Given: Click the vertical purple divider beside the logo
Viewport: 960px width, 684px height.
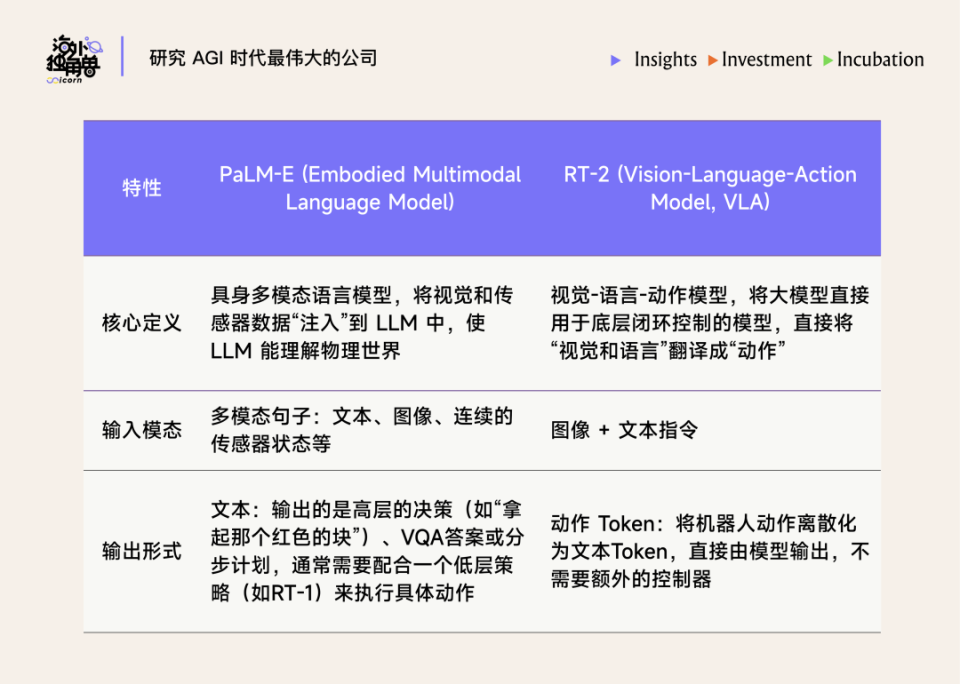Looking at the screenshot, I should [122, 56].
